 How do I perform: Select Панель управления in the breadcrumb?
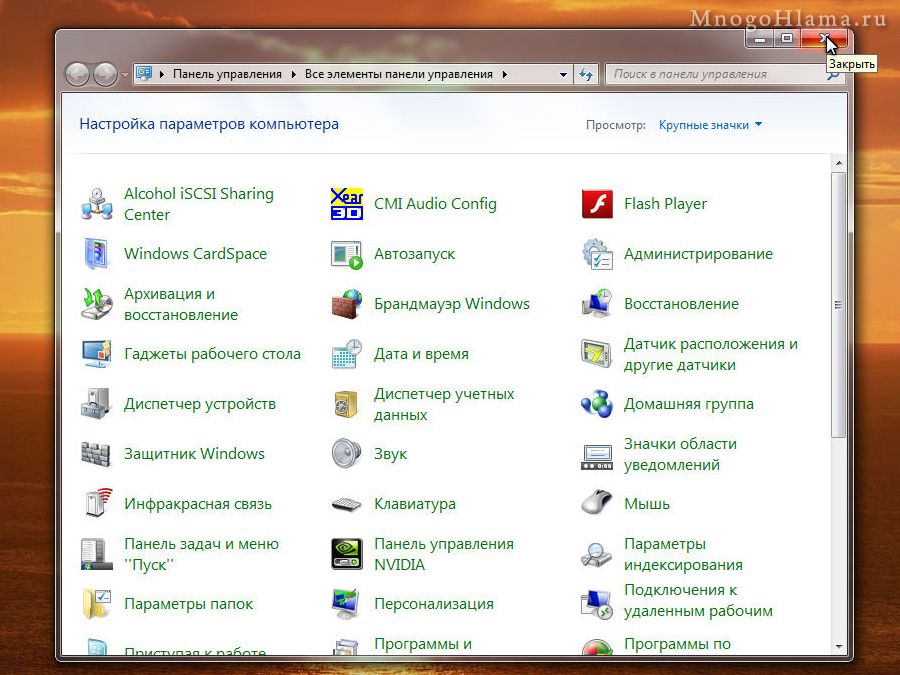pyautogui.click(x=228, y=74)
